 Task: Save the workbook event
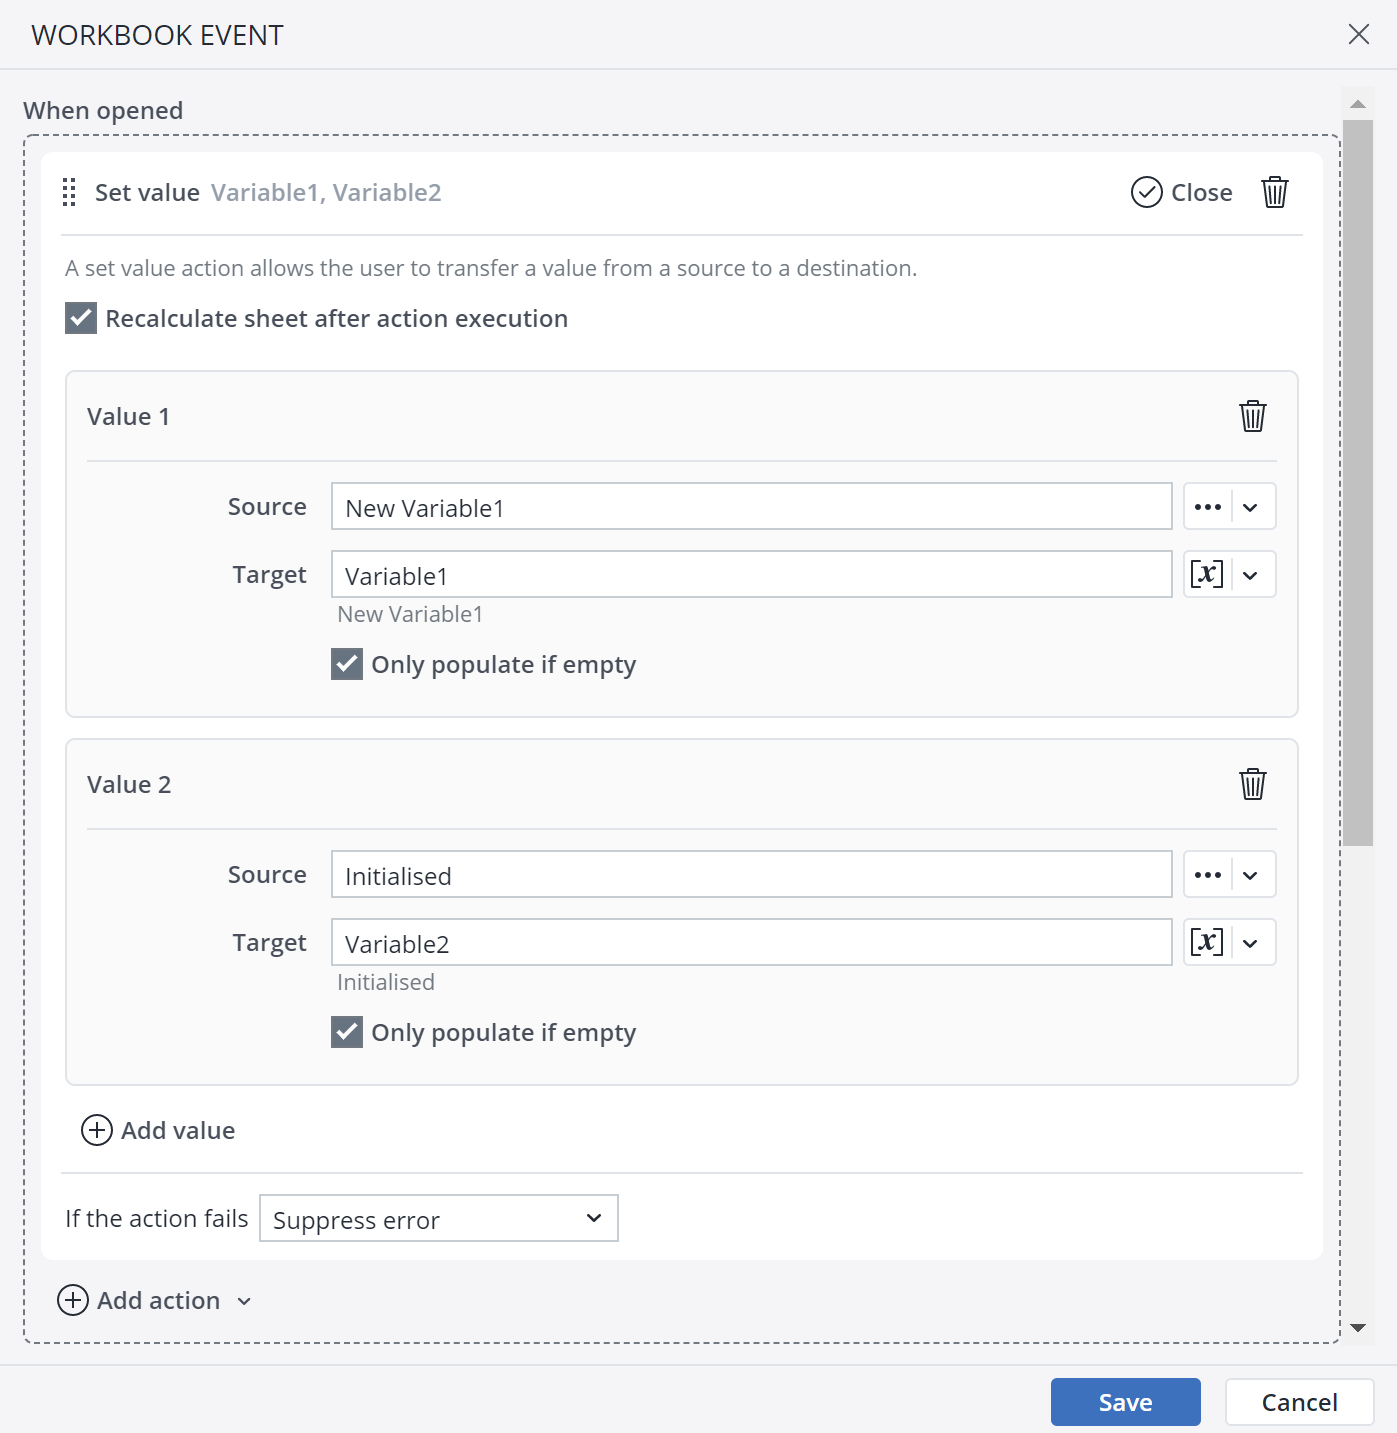coord(1126,1402)
